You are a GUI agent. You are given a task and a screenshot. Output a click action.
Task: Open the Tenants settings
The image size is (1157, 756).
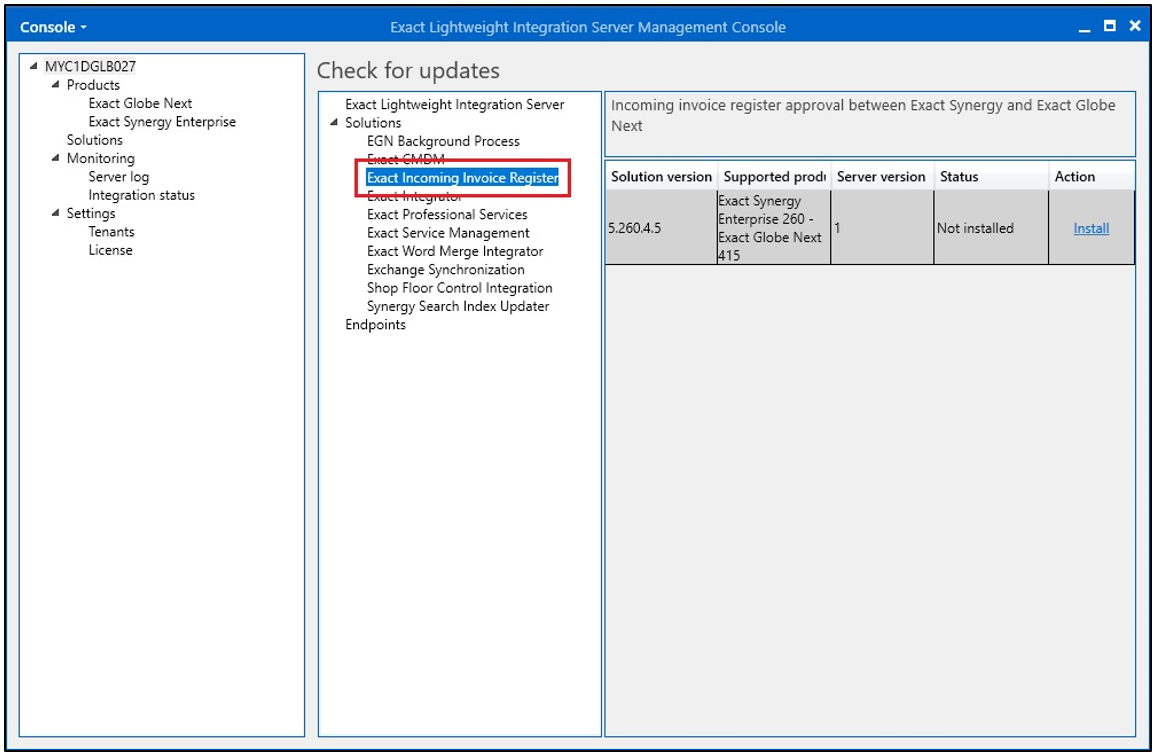[x=111, y=232]
